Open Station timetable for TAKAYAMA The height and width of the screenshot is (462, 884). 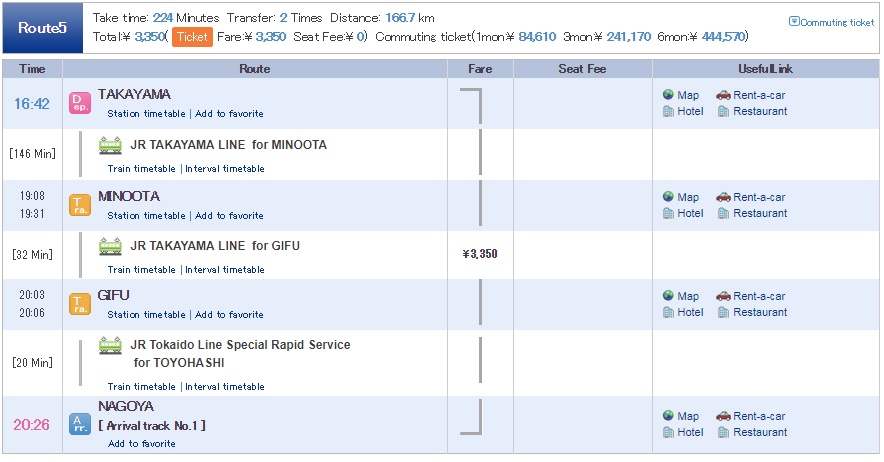point(146,113)
